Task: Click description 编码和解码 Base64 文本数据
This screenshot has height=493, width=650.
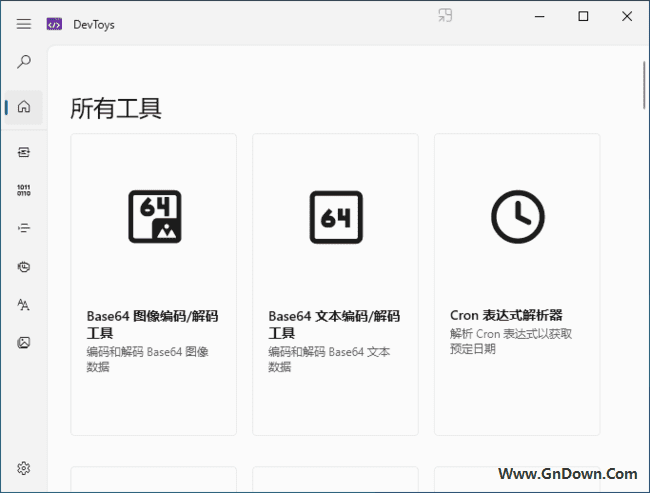Action: (x=329, y=359)
